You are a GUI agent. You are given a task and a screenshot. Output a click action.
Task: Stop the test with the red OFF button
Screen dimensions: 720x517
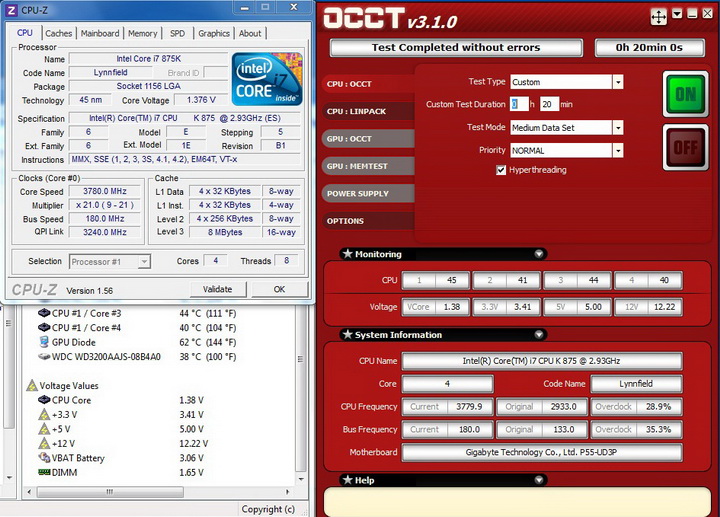coord(685,147)
